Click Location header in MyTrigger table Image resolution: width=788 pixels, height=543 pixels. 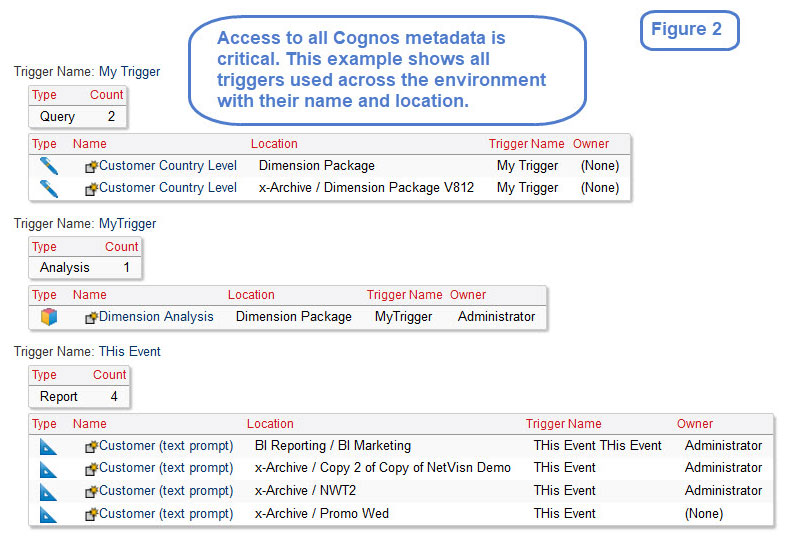click(x=251, y=295)
